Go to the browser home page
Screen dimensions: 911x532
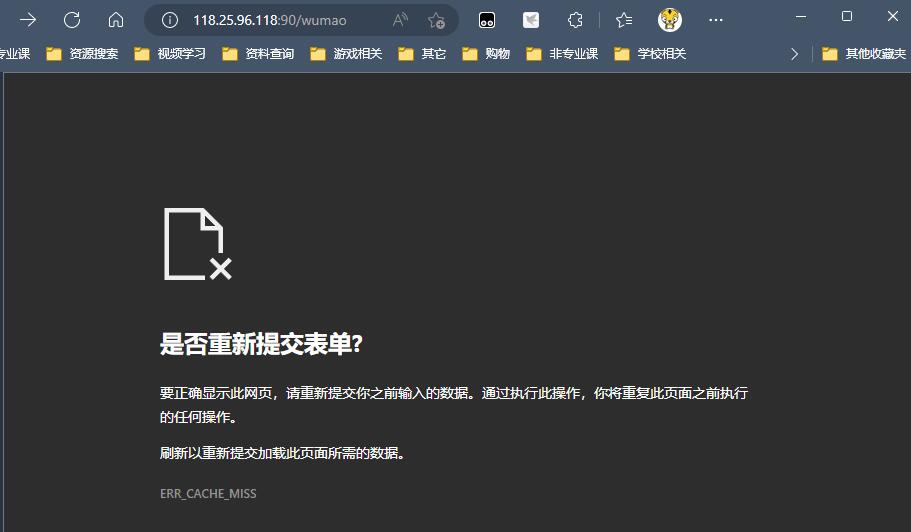[116, 20]
